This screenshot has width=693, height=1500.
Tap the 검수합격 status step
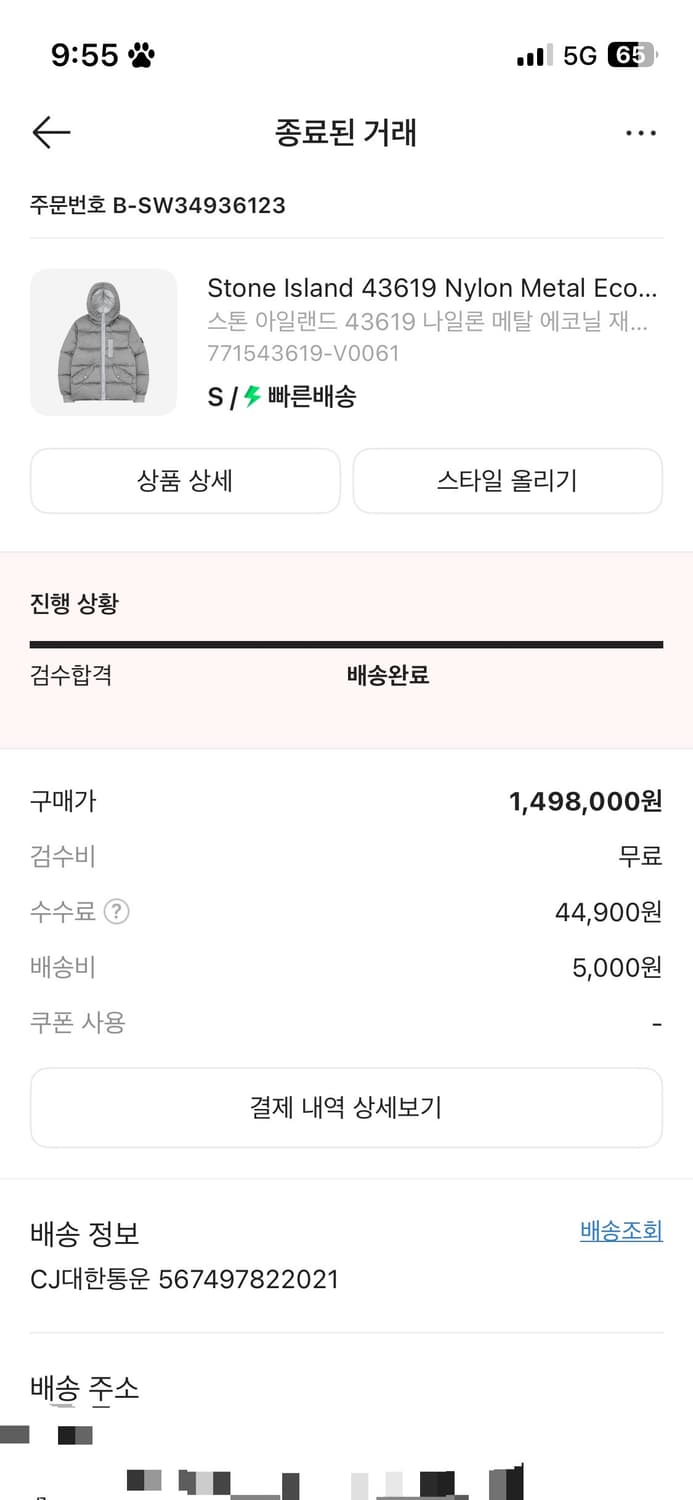pyautogui.click(x=68, y=676)
